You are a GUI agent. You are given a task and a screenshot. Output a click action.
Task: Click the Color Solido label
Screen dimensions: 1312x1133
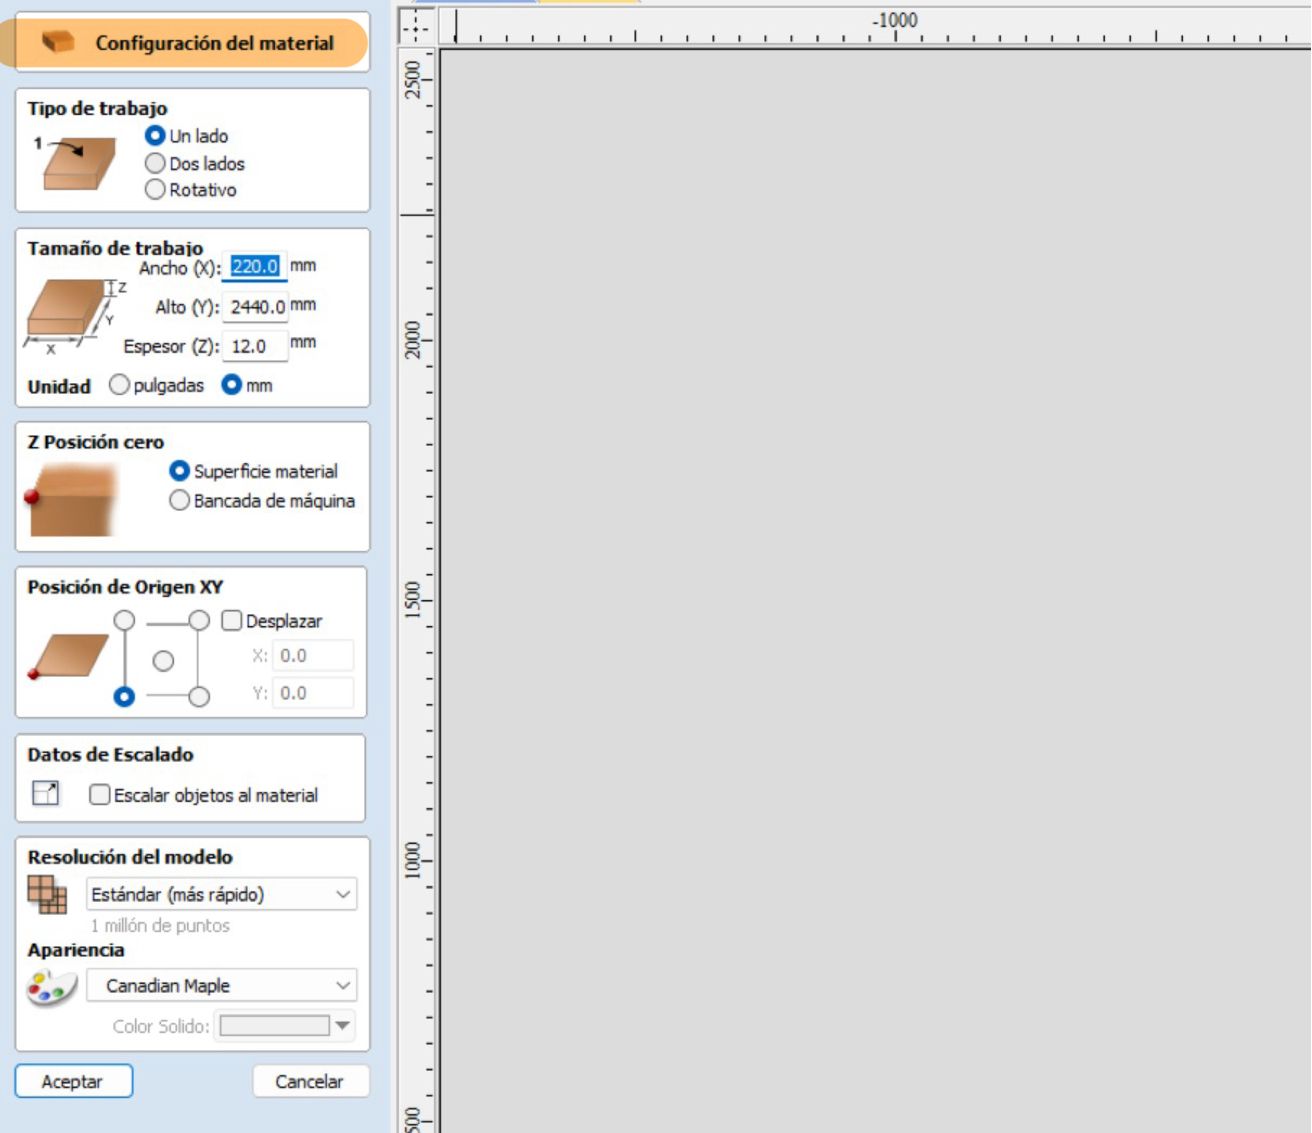coord(161,1026)
